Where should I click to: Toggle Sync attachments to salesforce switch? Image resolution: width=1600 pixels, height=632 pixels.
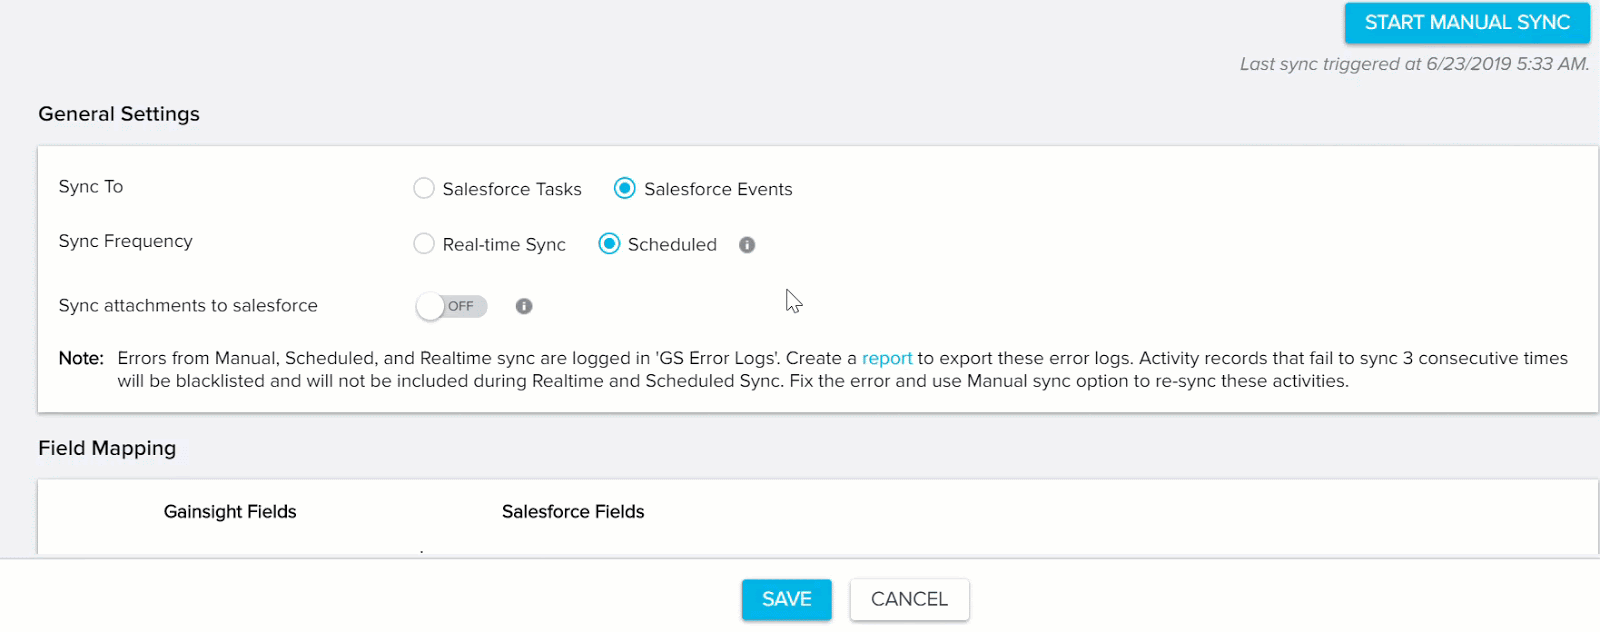[x=451, y=306]
